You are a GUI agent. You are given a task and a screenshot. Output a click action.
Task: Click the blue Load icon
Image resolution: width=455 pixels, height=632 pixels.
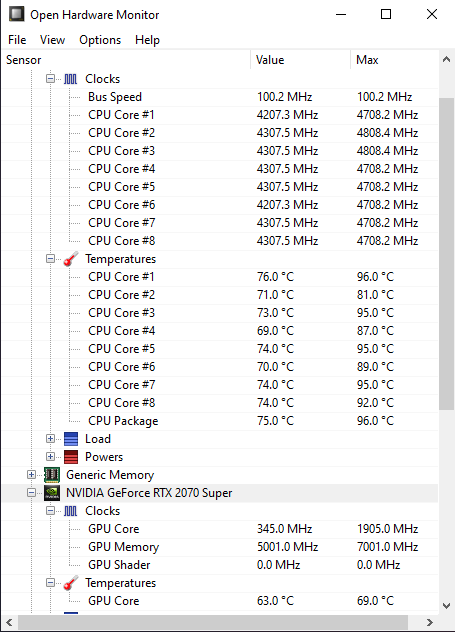coord(71,439)
